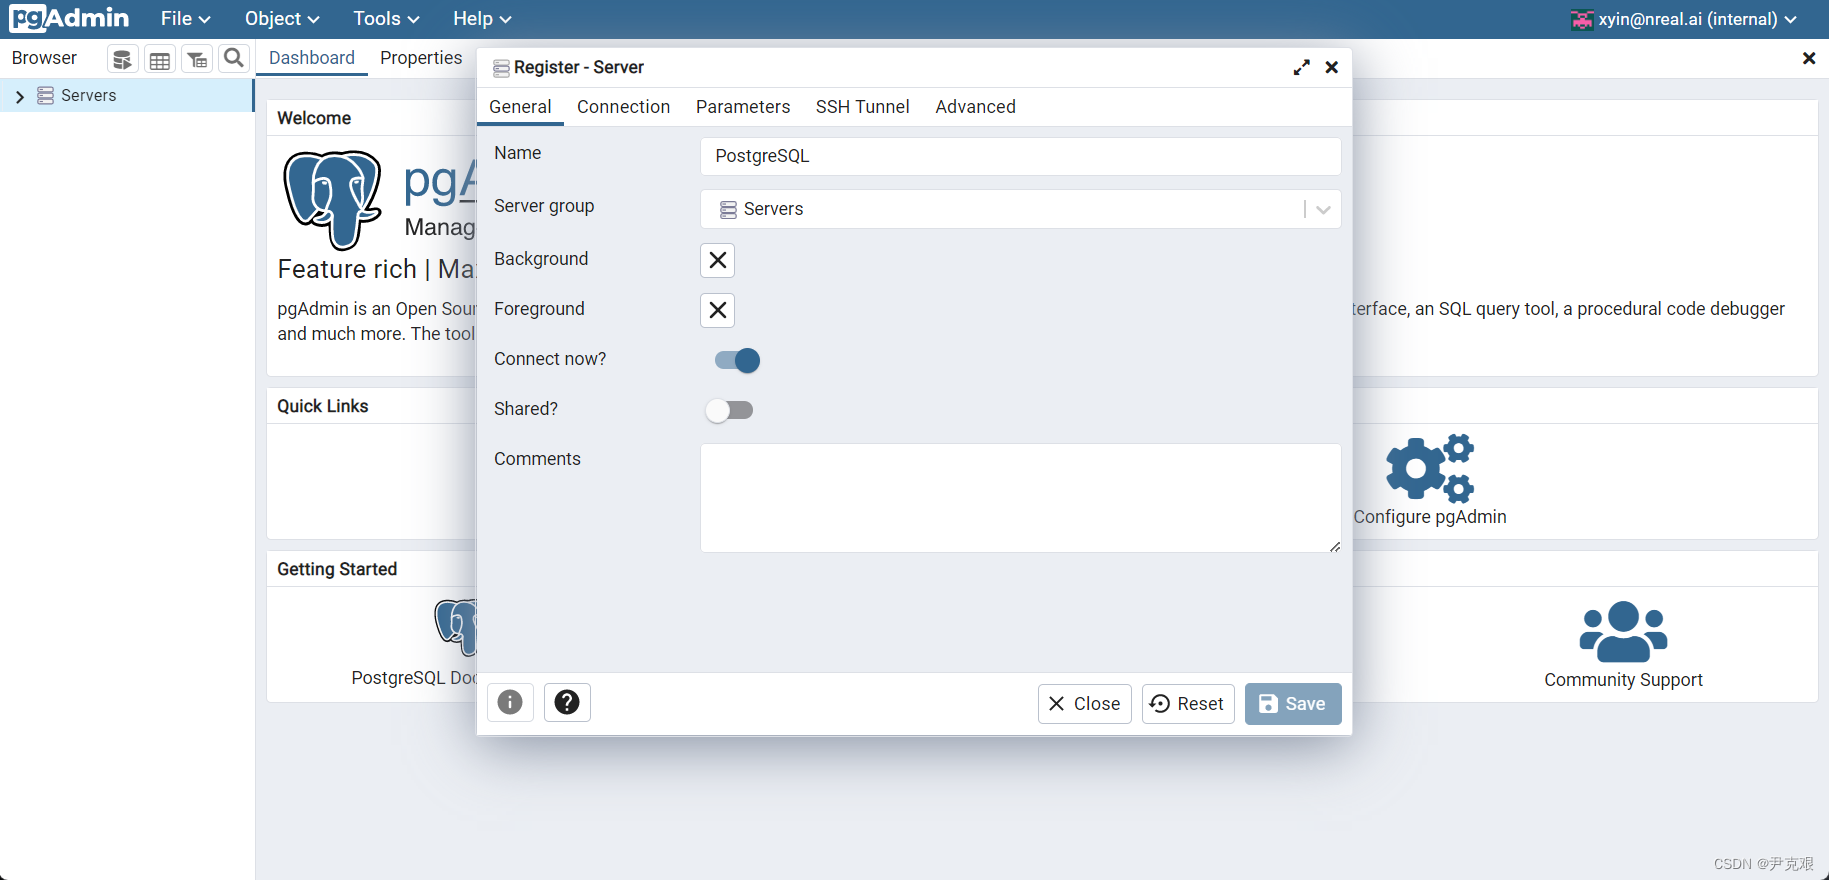This screenshot has height=880, width=1829.
Task: Click the Community Support people icon
Action: (1623, 631)
